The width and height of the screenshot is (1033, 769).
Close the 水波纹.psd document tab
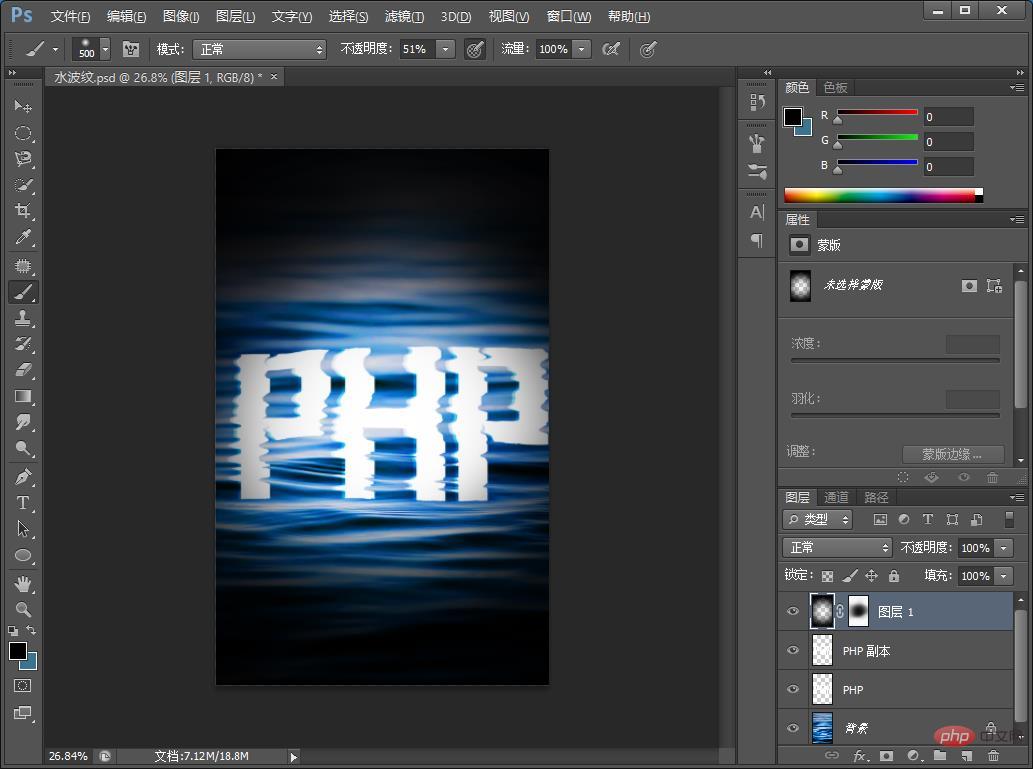(x=274, y=76)
